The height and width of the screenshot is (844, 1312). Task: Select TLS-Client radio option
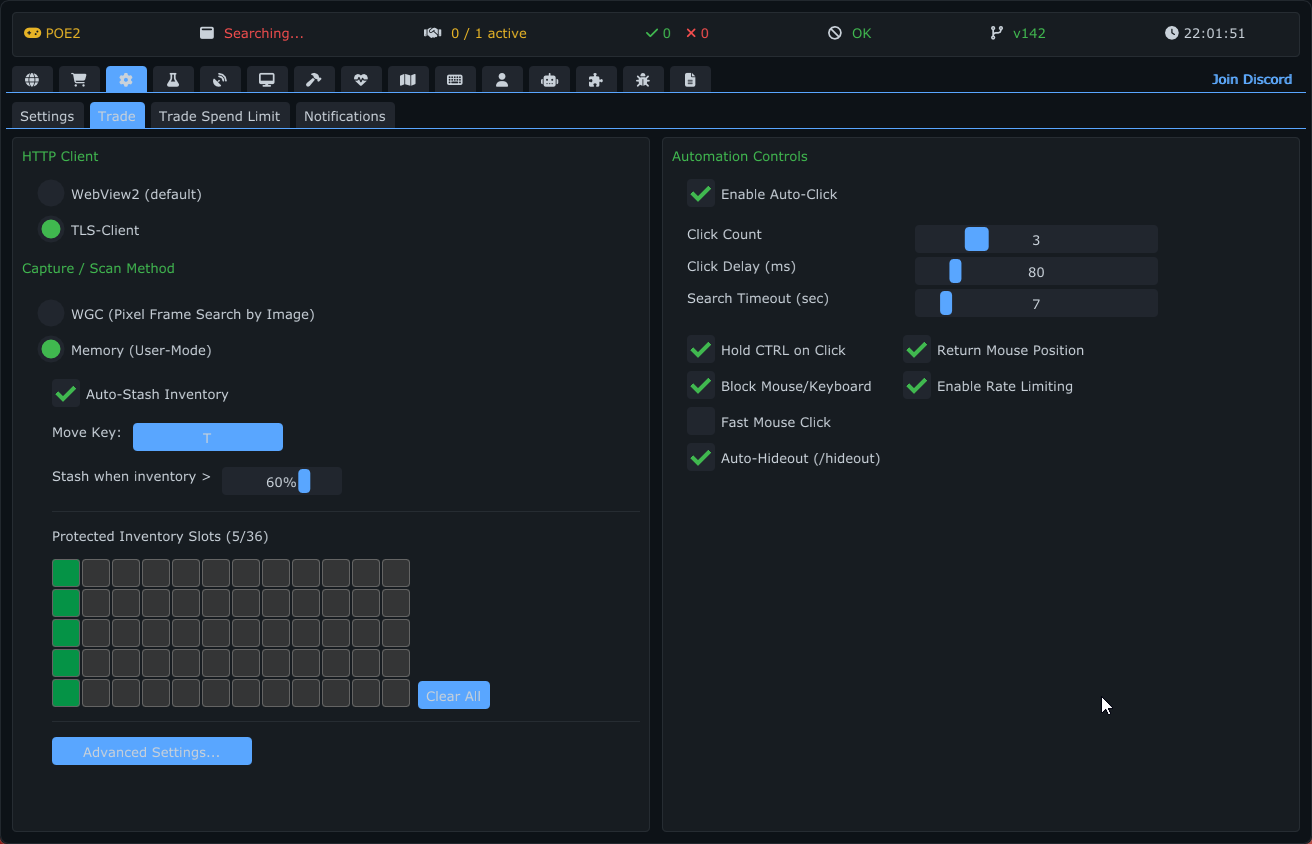pos(51,230)
